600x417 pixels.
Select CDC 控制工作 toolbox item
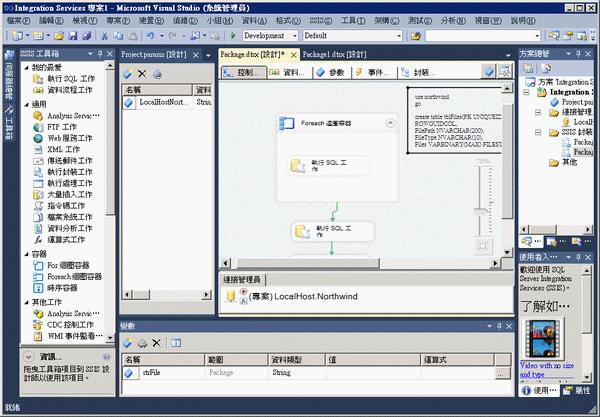point(64,325)
